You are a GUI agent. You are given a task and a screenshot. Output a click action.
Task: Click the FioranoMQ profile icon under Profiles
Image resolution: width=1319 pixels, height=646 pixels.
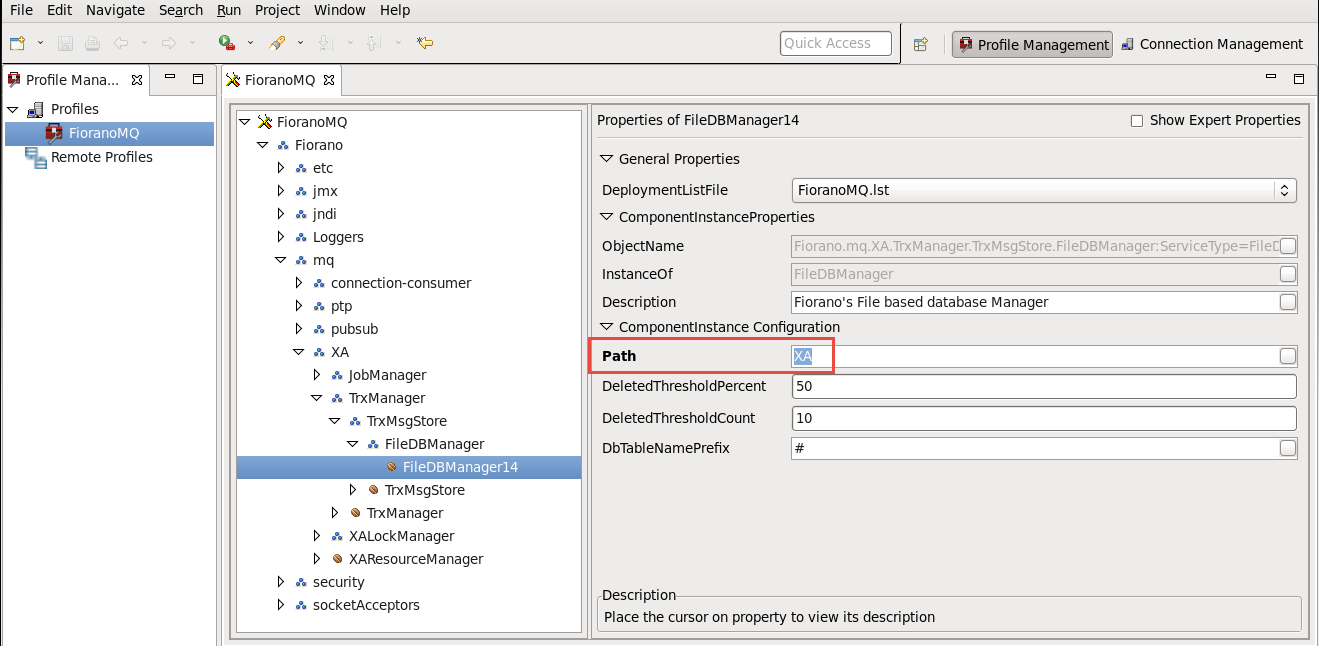(x=54, y=133)
